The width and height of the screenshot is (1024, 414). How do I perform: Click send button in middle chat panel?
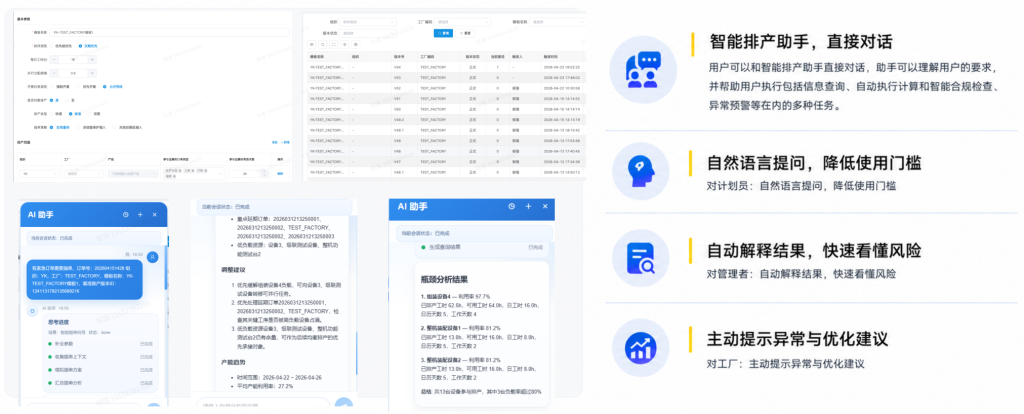(344, 404)
